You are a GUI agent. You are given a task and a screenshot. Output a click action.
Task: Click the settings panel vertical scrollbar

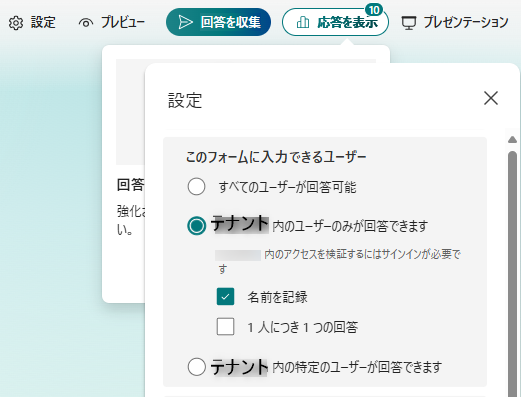pyautogui.click(x=512, y=273)
